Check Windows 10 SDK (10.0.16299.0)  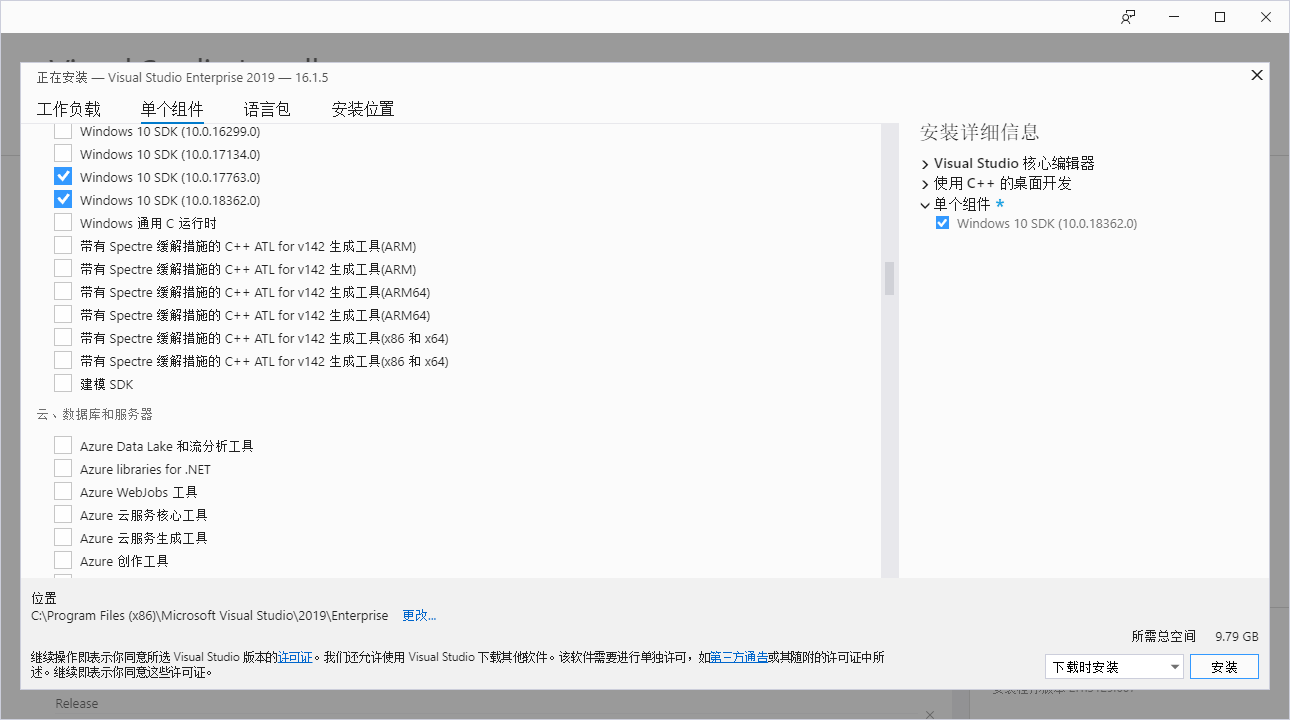pyautogui.click(x=63, y=131)
